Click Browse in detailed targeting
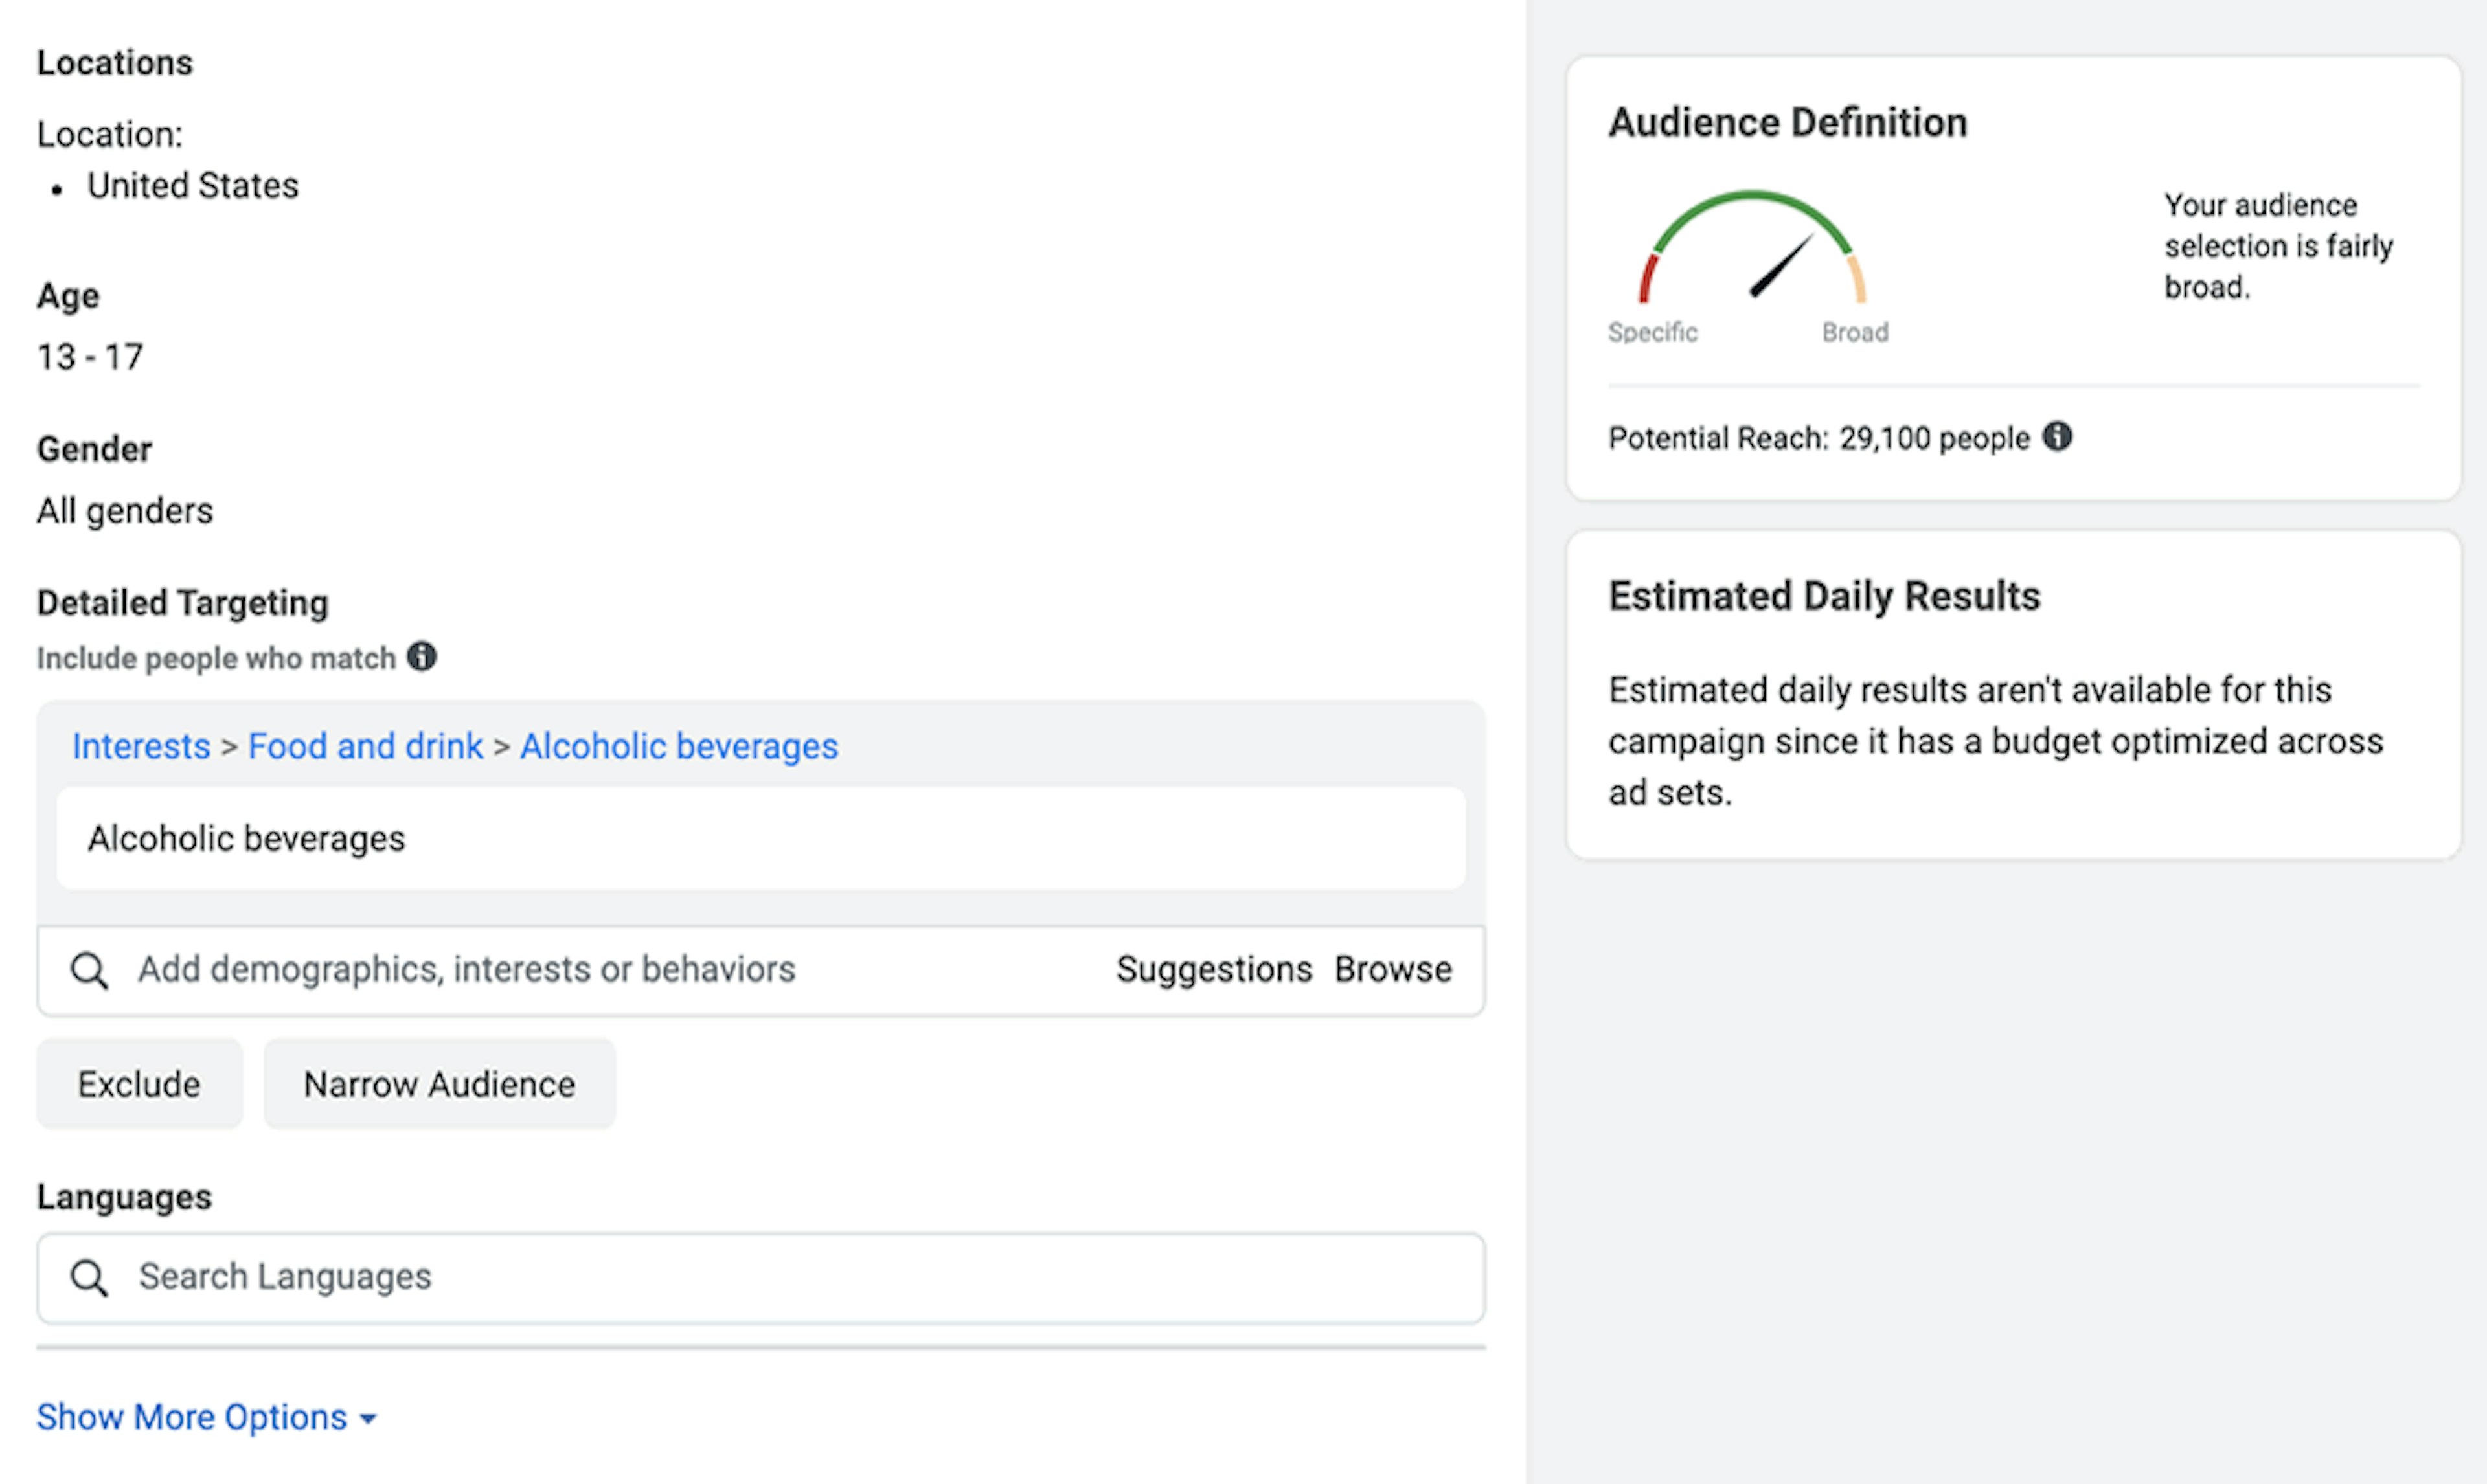 [x=1393, y=969]
